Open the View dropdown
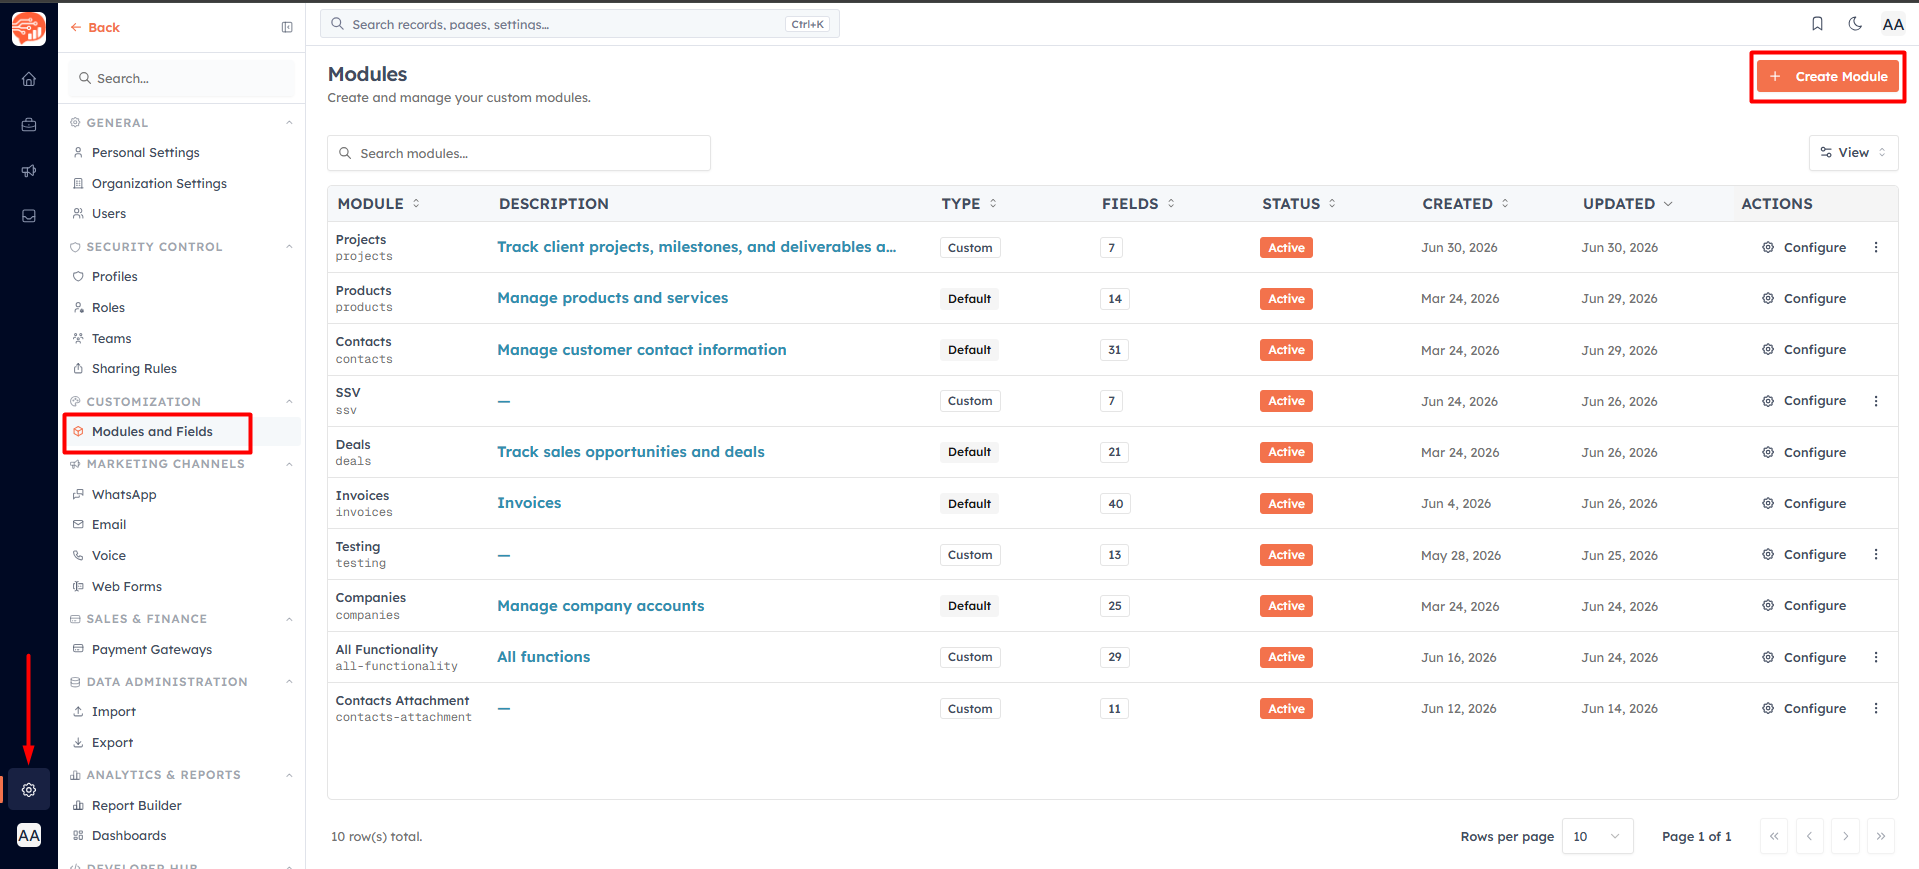The height and width of the screenshot is (869, 1919). click(1853, 152)
